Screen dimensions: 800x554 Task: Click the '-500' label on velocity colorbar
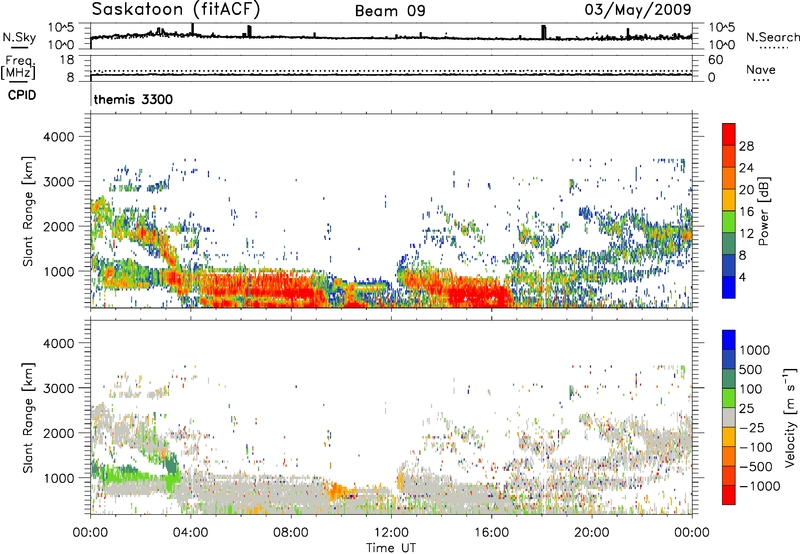tap(756, 466)
